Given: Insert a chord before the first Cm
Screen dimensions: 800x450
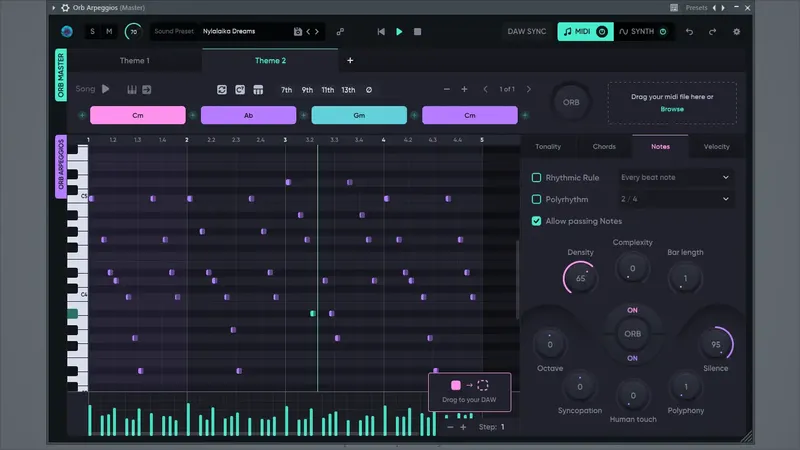Looking at the screenshot, I should click(x=82, y=115).
